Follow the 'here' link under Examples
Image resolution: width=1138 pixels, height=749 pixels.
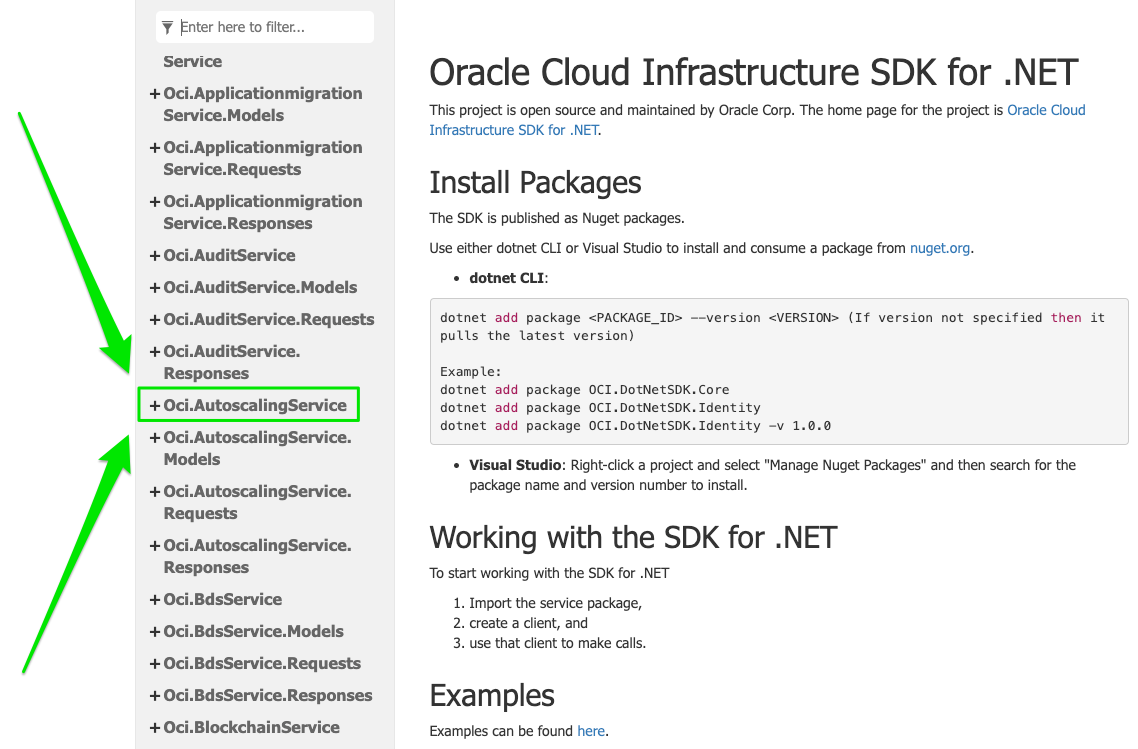point(590,731)
